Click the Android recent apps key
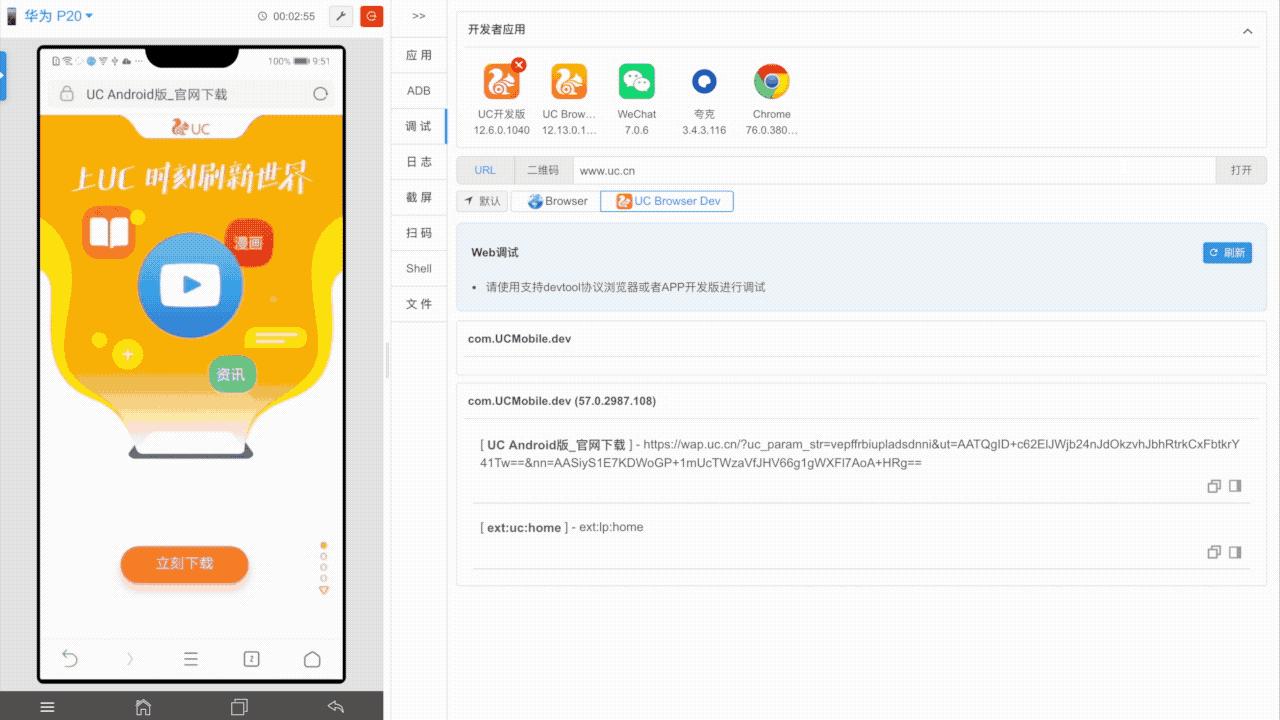 pyautogui.click(x=239, y=707)
